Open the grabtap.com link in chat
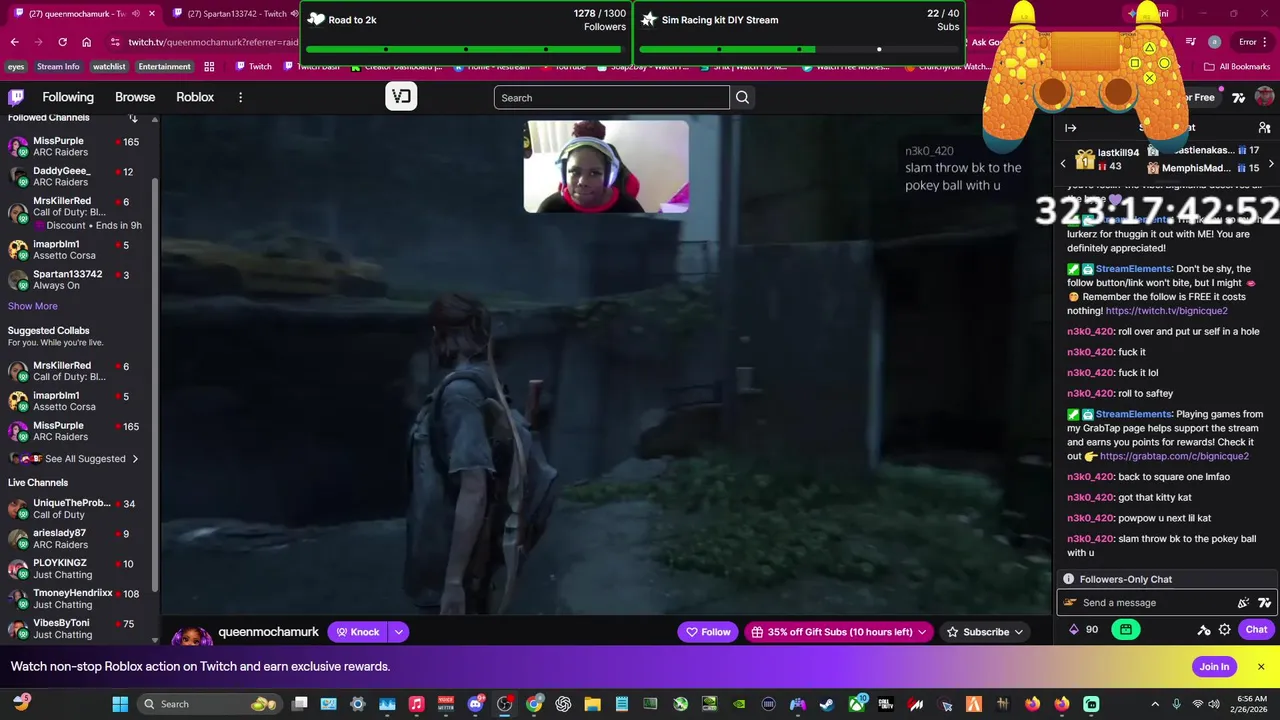Viewport: 1280px width, 720px height. pyautogui.click(x=1174, y=456)
